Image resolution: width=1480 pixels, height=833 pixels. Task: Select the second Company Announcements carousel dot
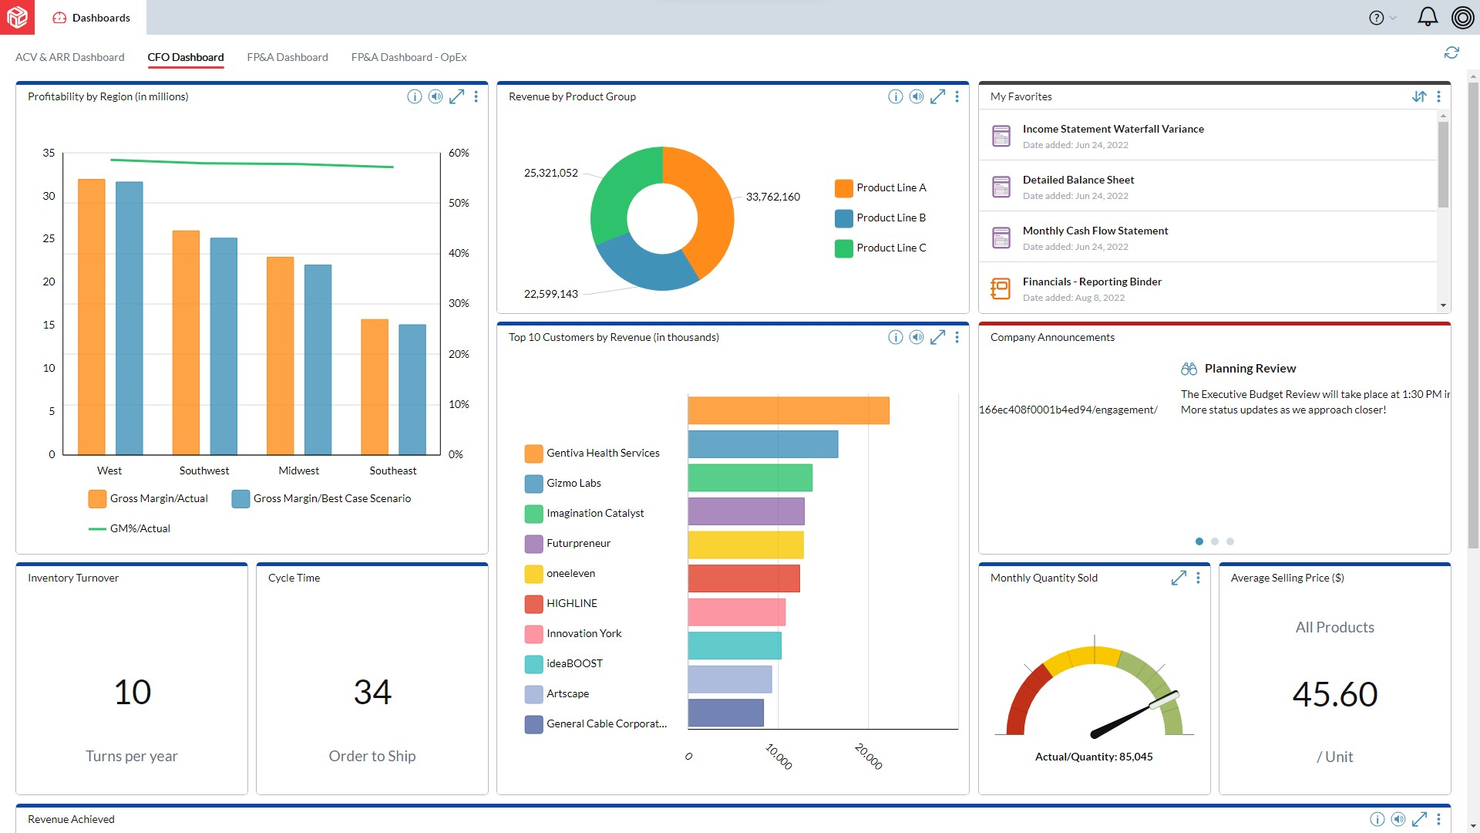(x=1214, y=541)
